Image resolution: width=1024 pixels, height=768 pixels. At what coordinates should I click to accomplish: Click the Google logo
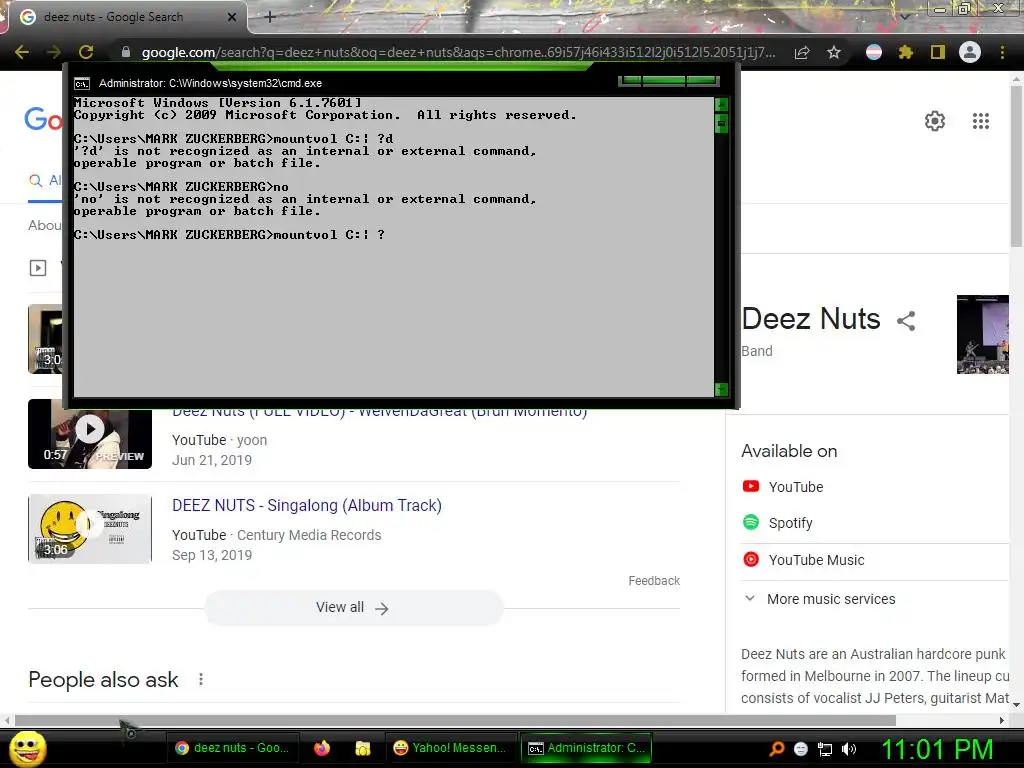pyautogui.click(x=44, y=120)
